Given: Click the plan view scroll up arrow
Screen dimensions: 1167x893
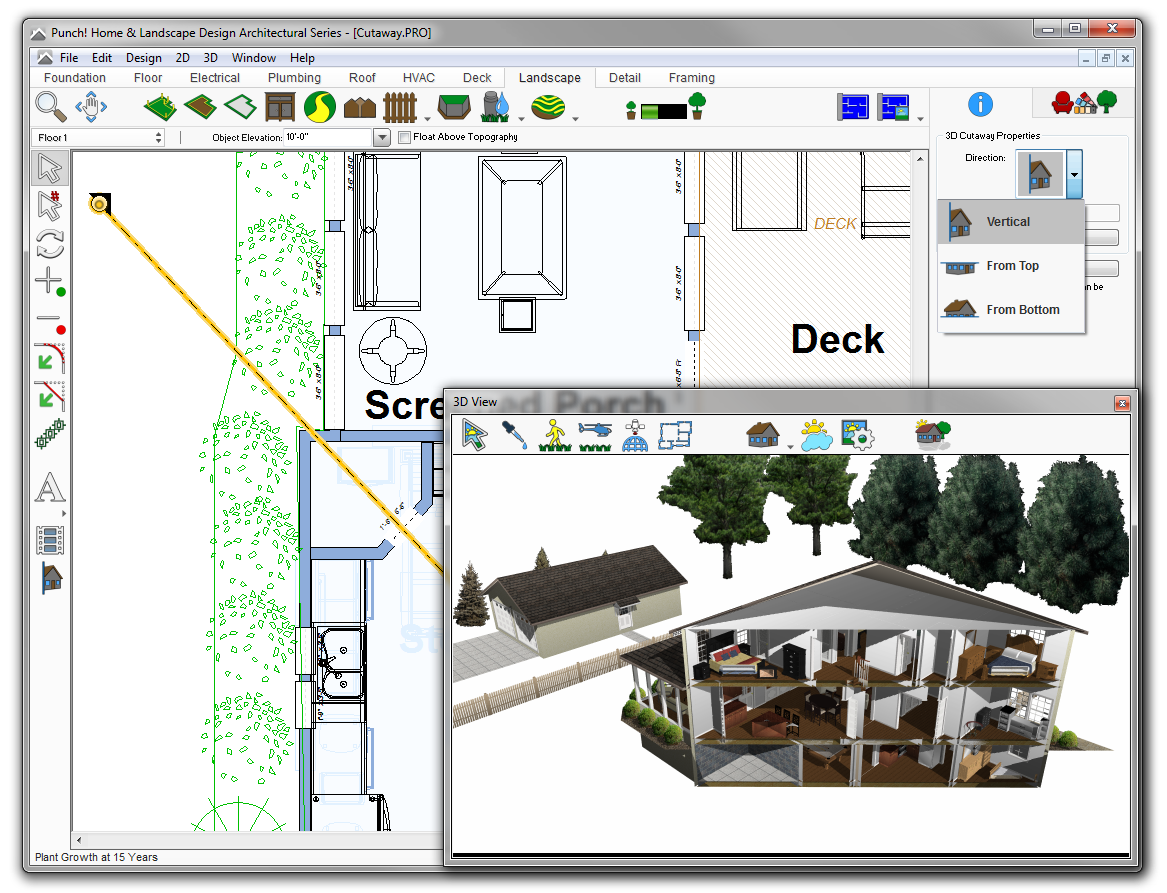Looking at the screenshot, I should click(x=921, y=159).
